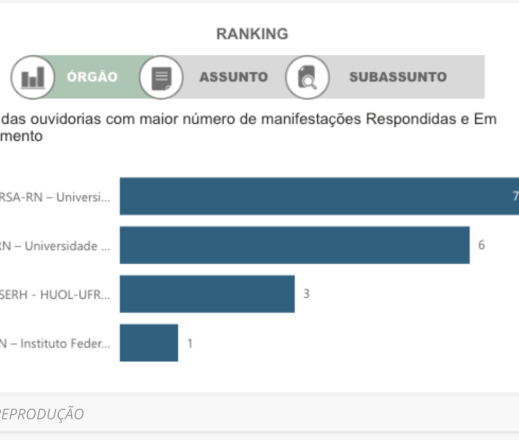
Task: Click the UFERSA-RN – Universi... axis label
Action: coord(55,197)
